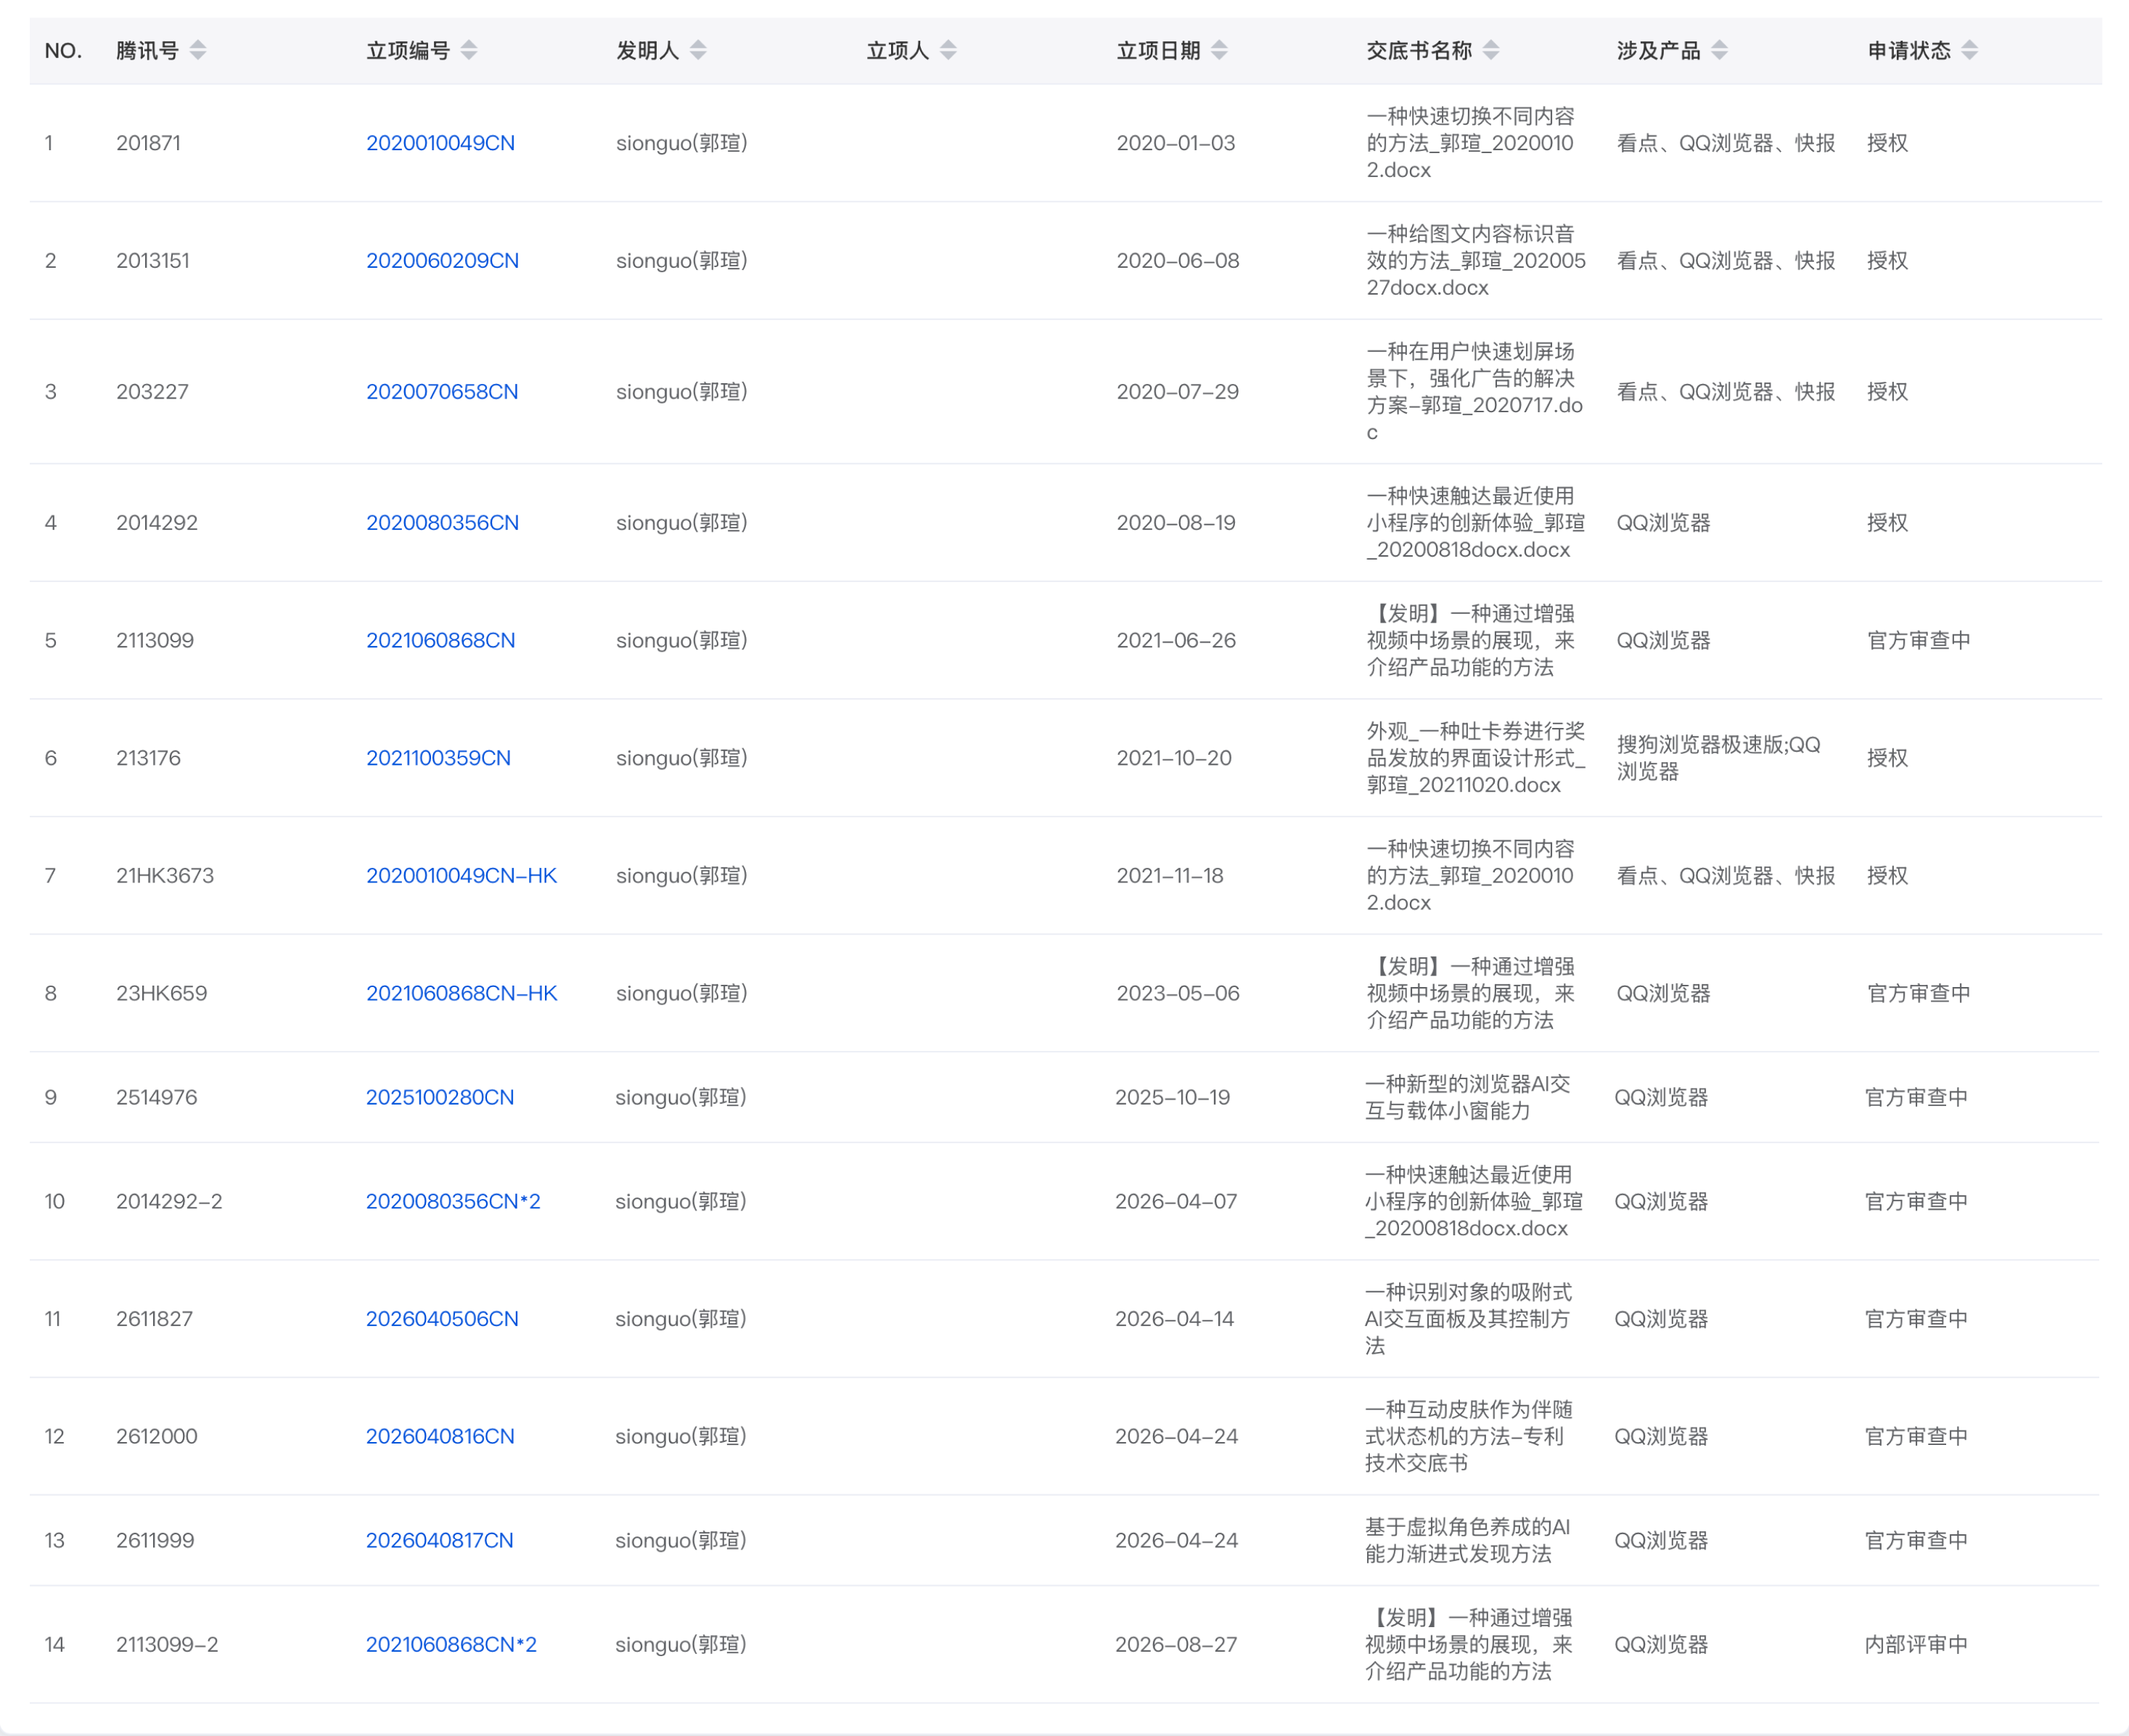Click disclosure name 基于虚拟角色养成的AI能力渐进式发现方法
The width and height of the screenshot is (2129, 1736).
pos(1467,1541)
